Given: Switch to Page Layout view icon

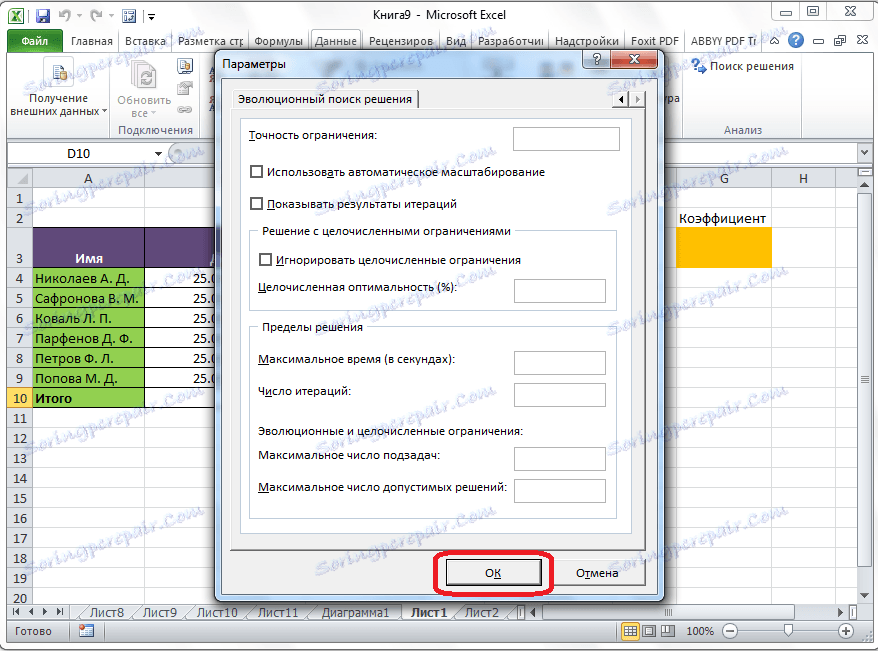Looking at the screenshot, I should click(x=651, y=631).
